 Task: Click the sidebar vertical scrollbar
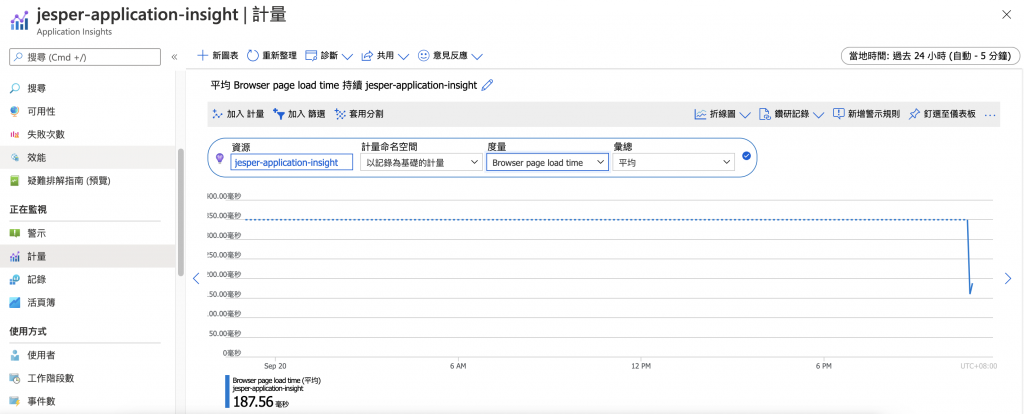(181, 212)
